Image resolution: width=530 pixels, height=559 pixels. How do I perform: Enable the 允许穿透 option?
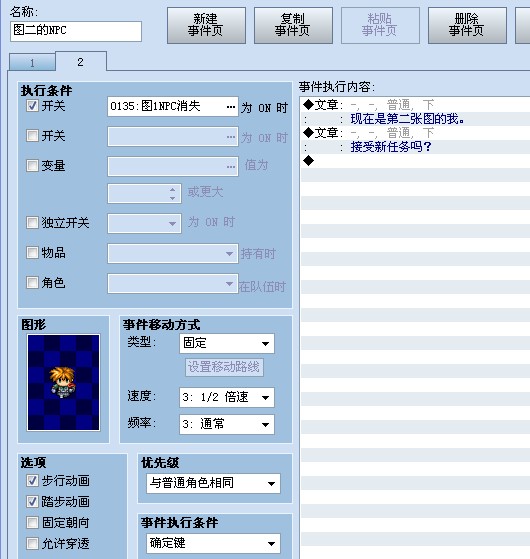(x=32, y=544)
